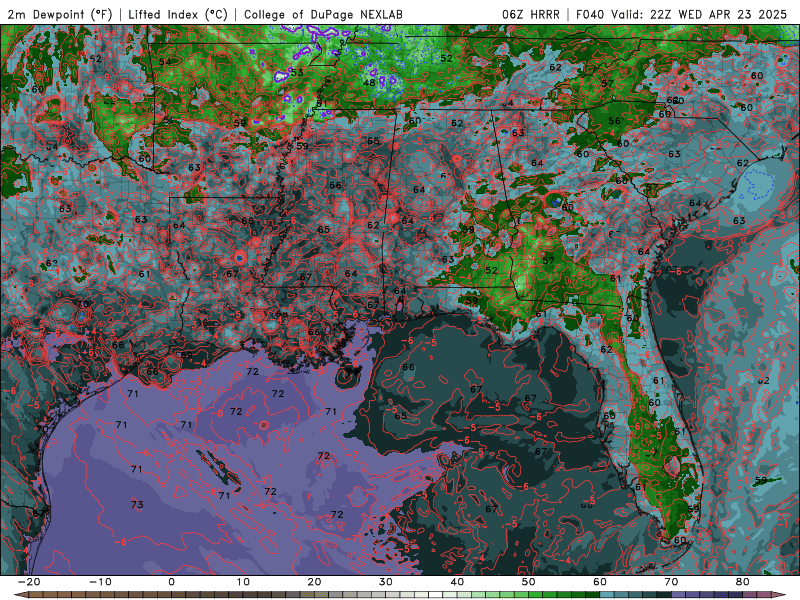The image size is (800, 600).
Task: Click the 10 label on the color scale
Action: (x=243, y=582)
